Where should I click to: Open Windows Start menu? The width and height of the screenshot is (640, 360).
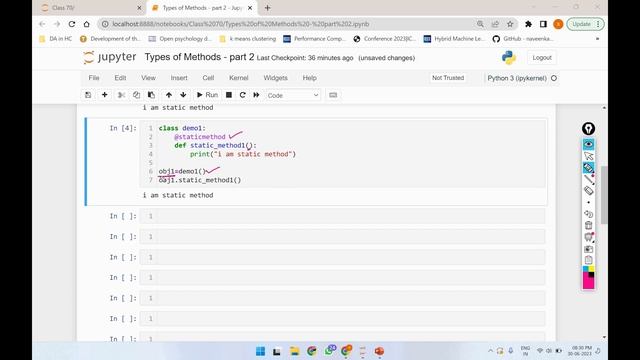pos(260,351)
